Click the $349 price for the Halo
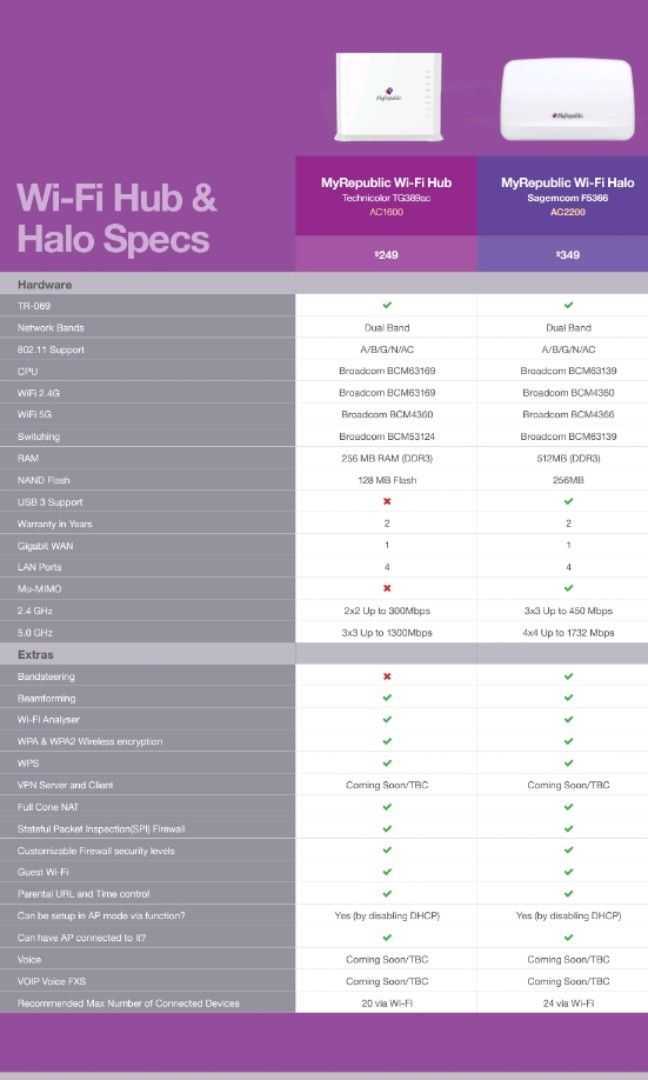This screenshot has width=648, height=1080. pos(567,255)
